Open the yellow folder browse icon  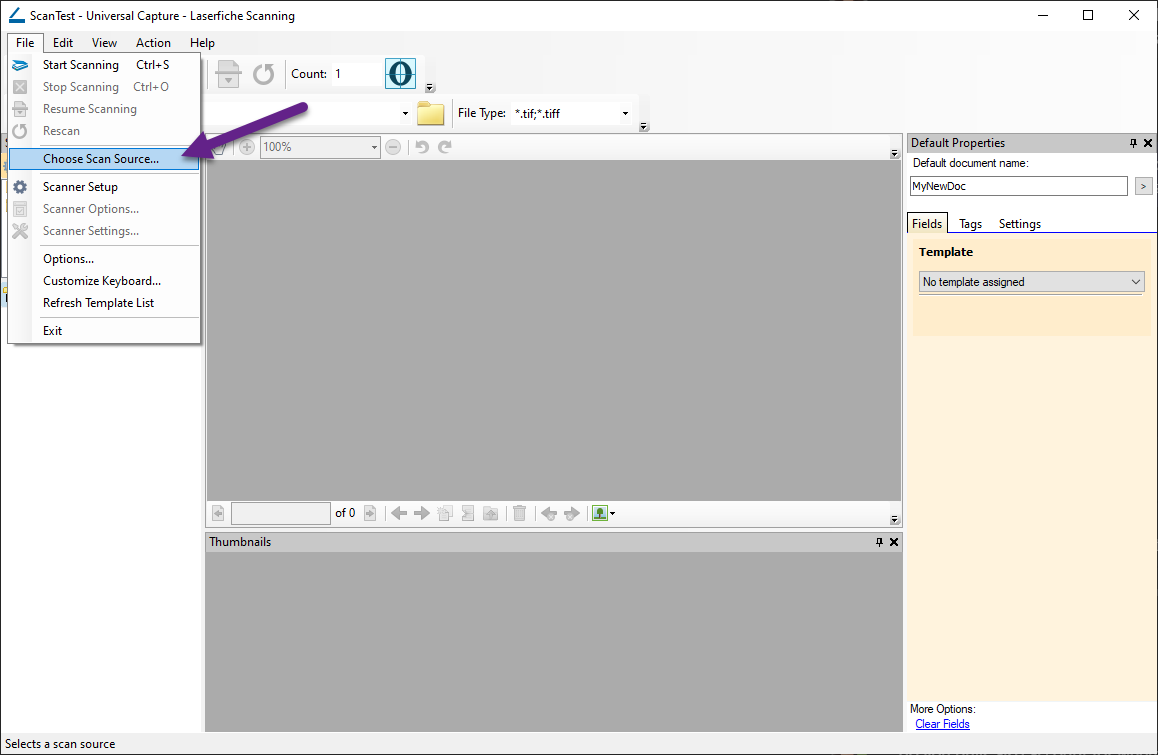(x=431, y=113)
